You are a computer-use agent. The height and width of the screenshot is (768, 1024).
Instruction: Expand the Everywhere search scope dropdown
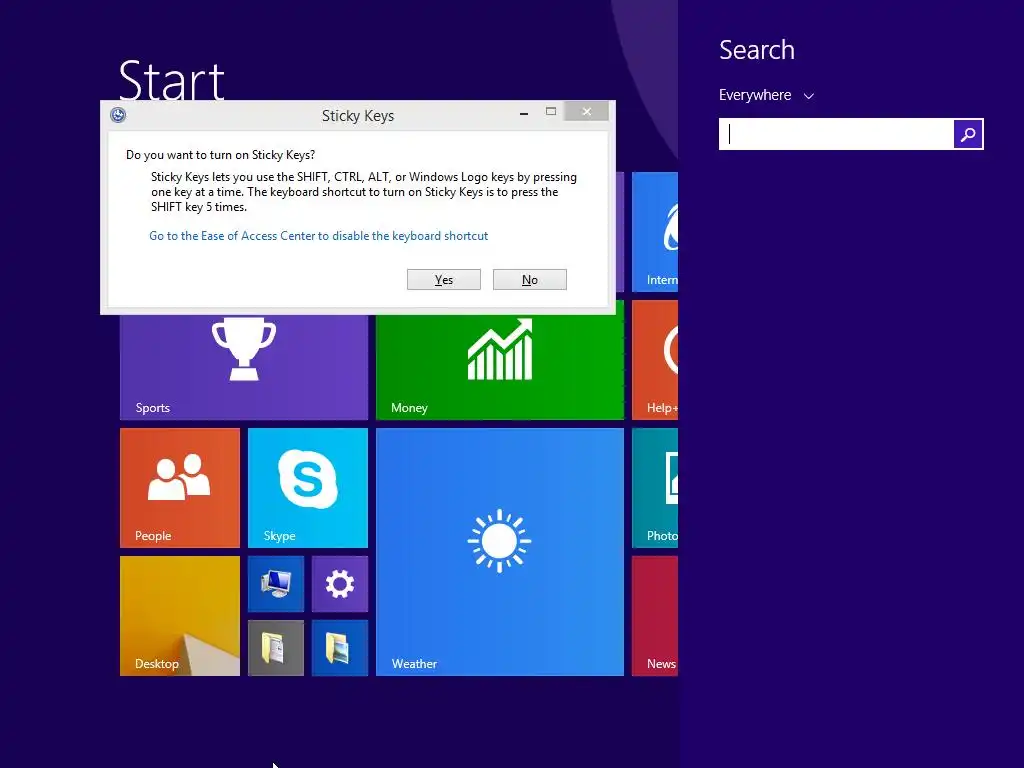tap(766, 95)
